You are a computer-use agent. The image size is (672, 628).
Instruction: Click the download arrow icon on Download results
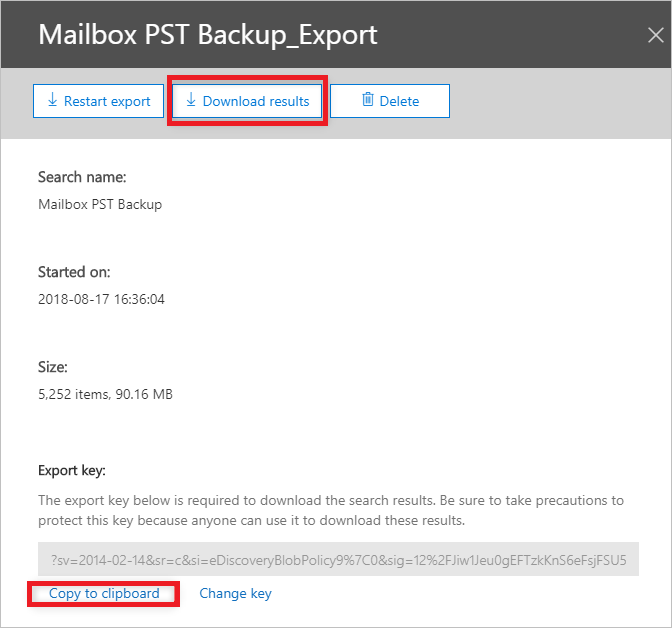[191, 100]
